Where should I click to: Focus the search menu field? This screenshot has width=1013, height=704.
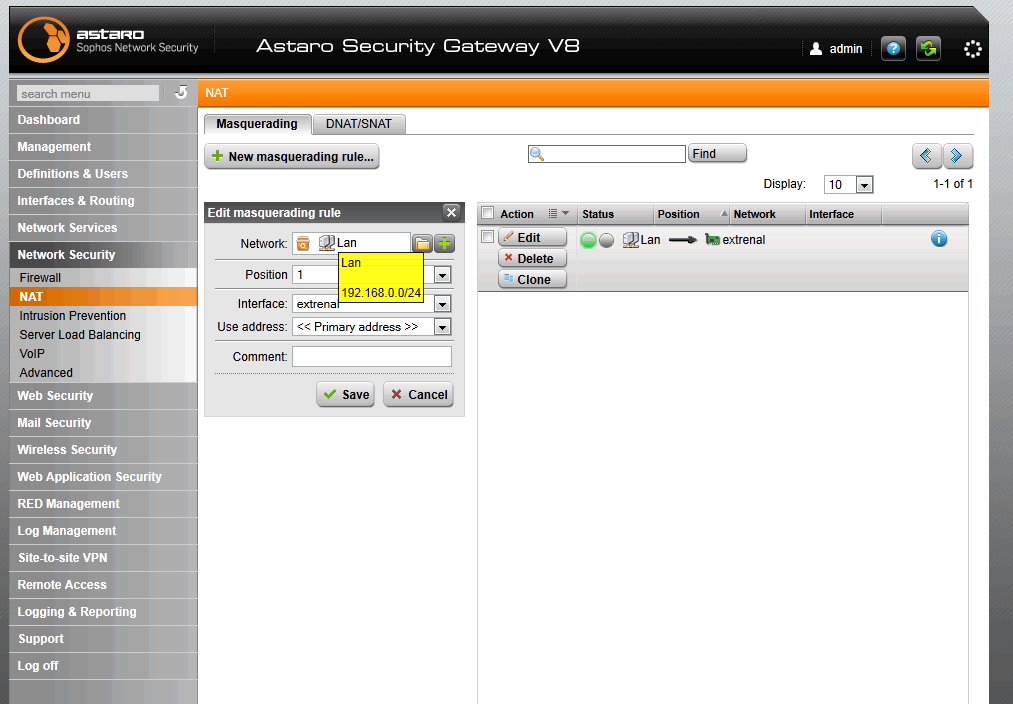88,94
